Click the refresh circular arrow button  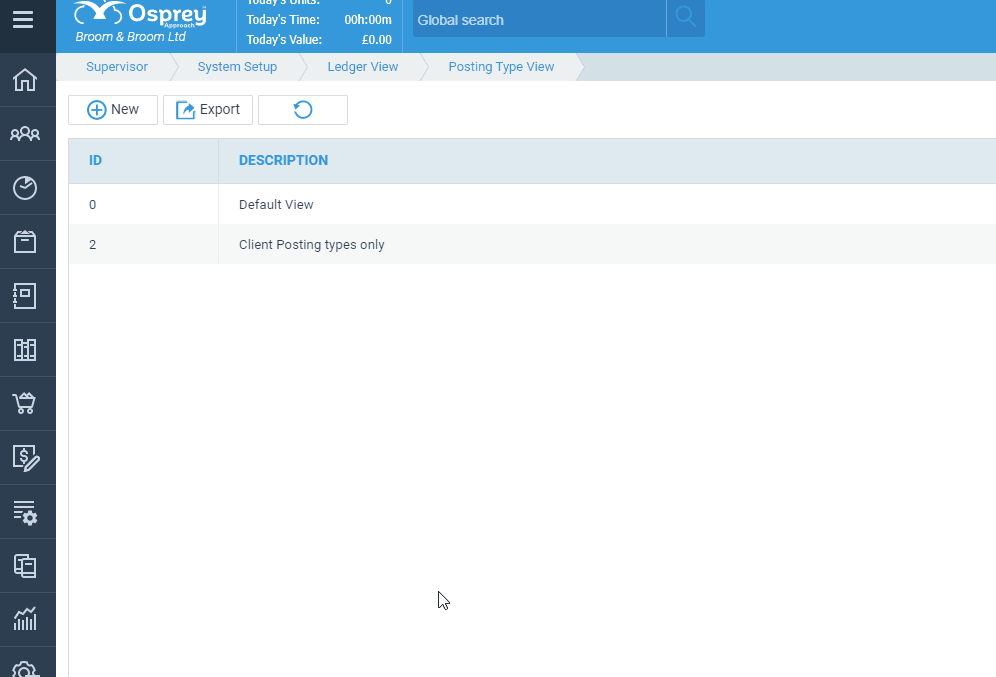coord(303,110)
